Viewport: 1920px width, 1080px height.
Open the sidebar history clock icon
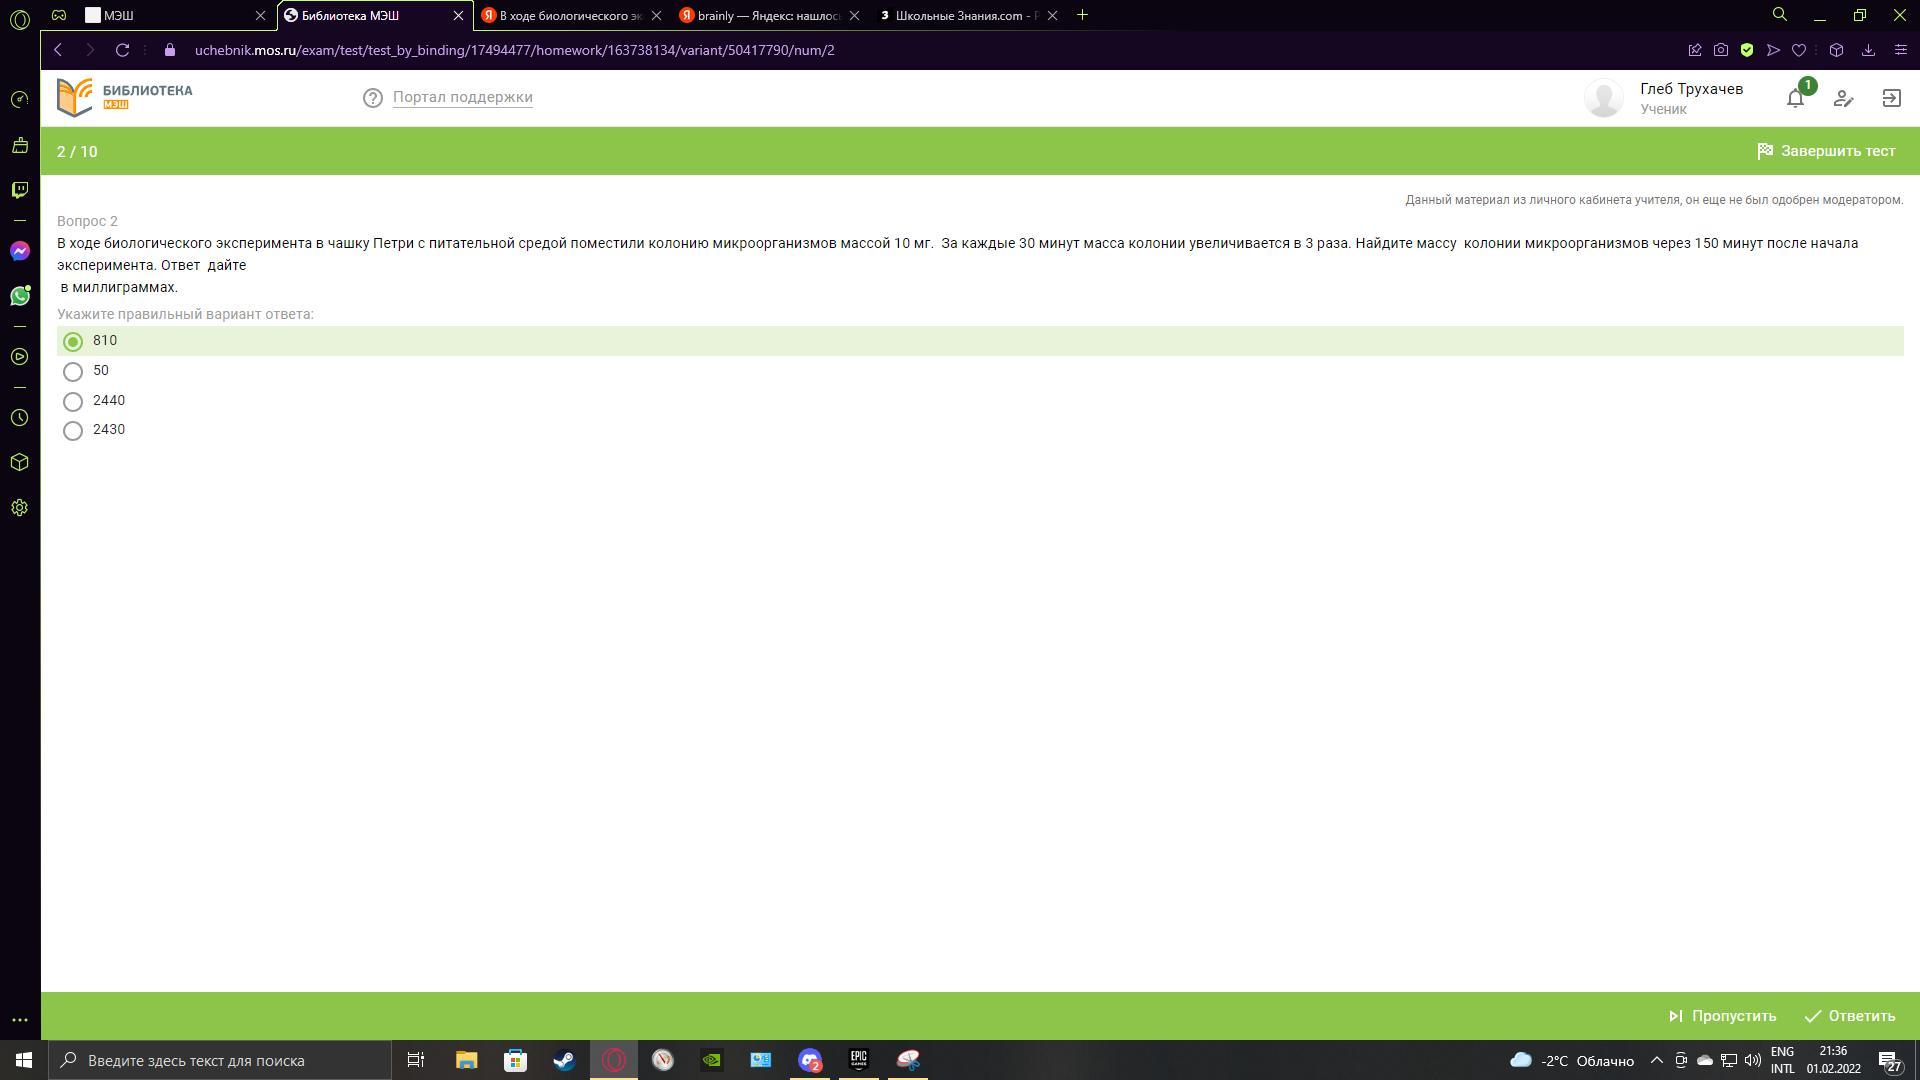coord(19,418)
